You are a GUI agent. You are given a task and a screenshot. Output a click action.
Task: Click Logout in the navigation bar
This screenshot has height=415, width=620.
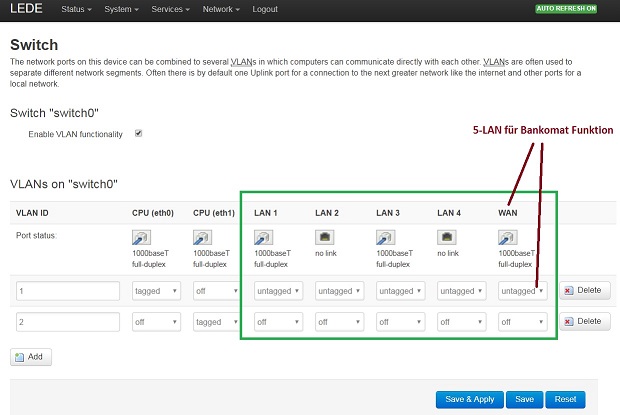point(265,9)
